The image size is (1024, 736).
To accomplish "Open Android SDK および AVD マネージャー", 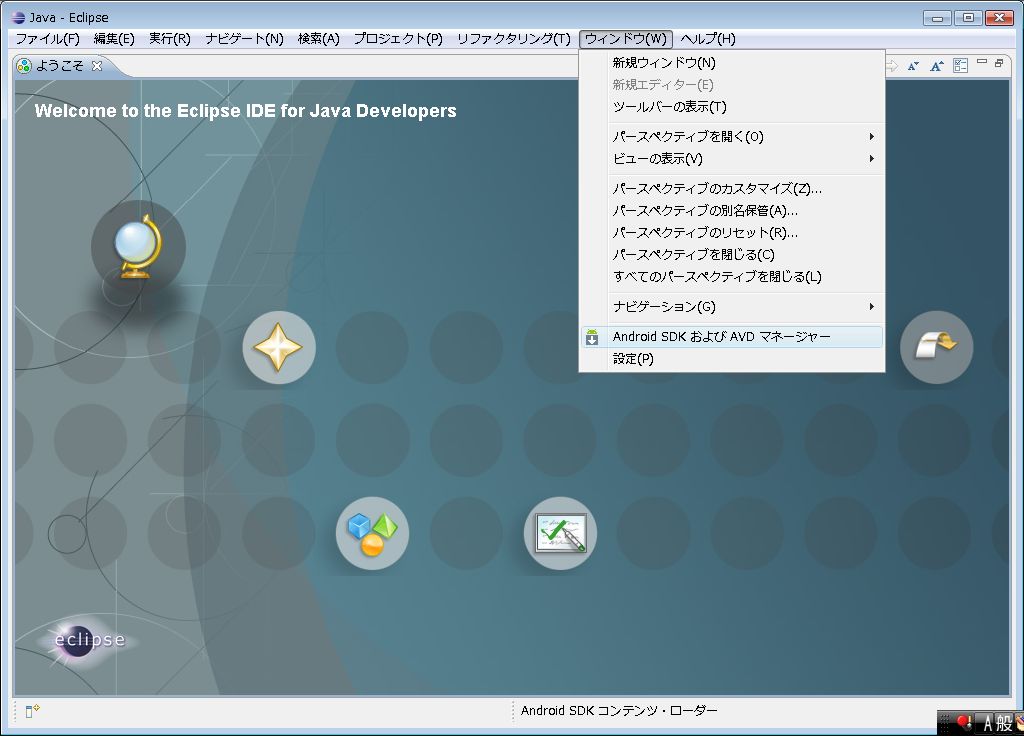I will pos(732,337).
